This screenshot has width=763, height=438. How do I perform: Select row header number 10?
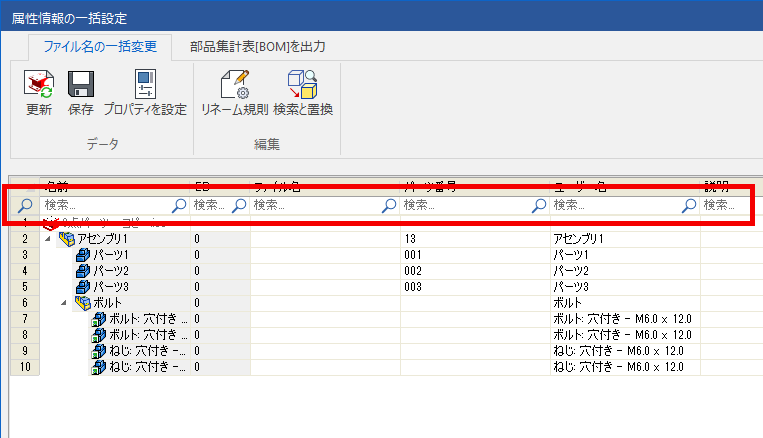click(25, 367)
